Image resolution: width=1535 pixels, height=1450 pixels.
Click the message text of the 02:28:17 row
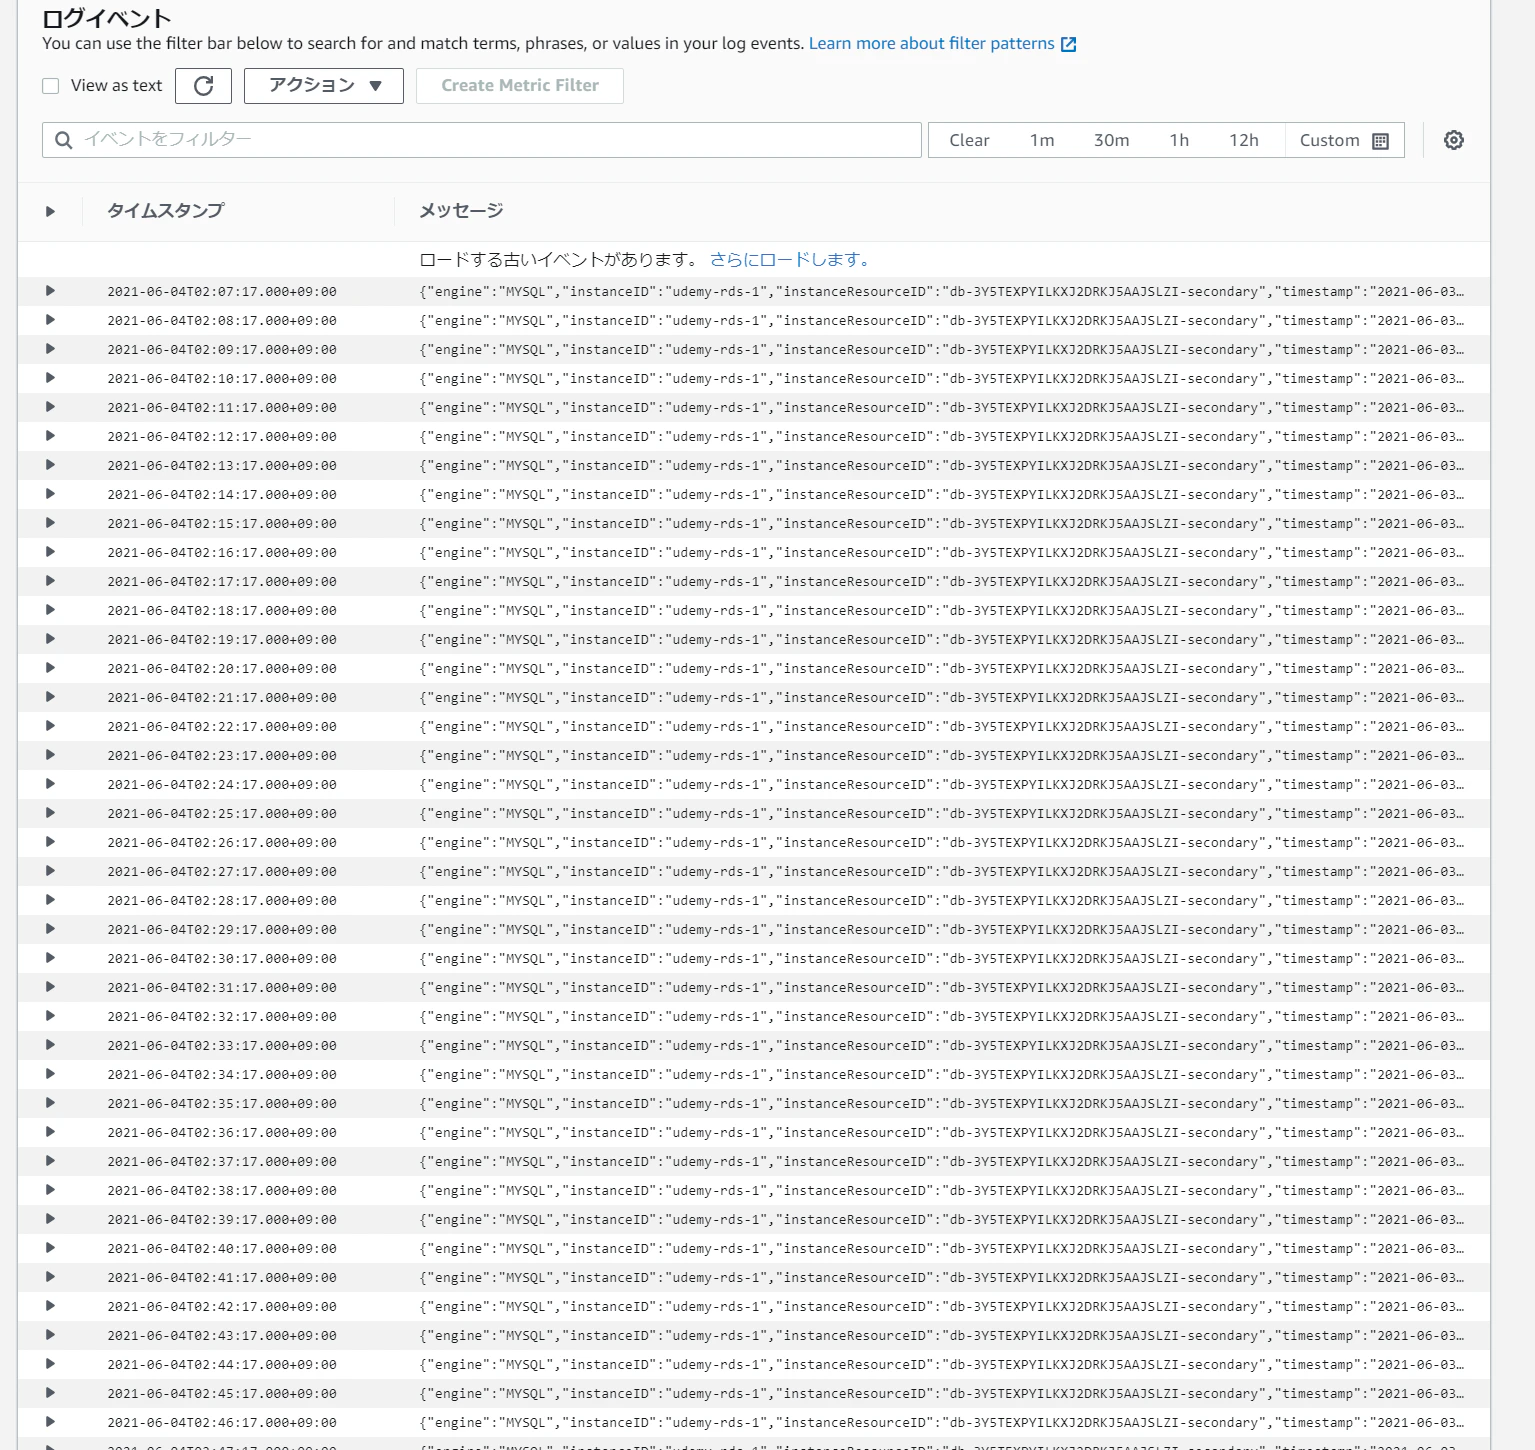pyautogui.click(x=941, y=901)
